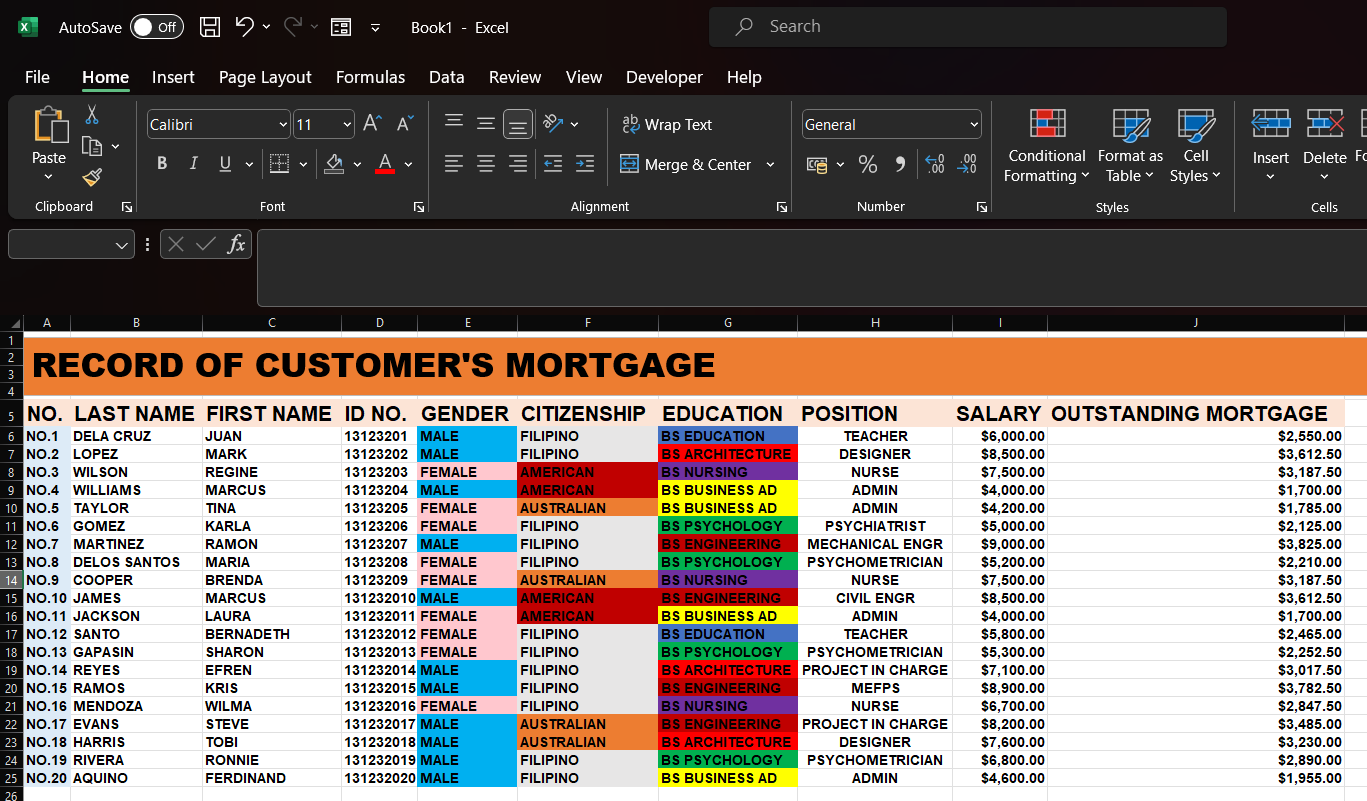Screen dimensions: 1367x801
Task: Open the Clipboard pane launcher
Action: (x=126, y=207)
